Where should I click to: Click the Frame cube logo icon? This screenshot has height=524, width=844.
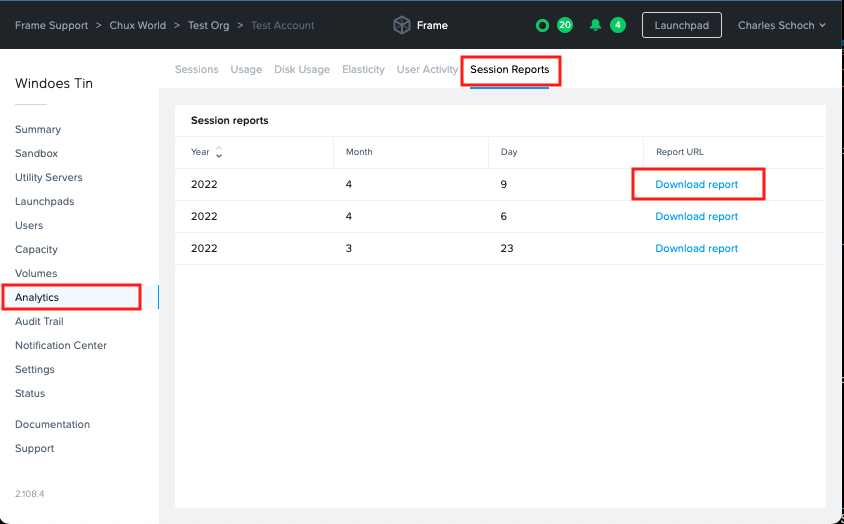pos(402,25)
